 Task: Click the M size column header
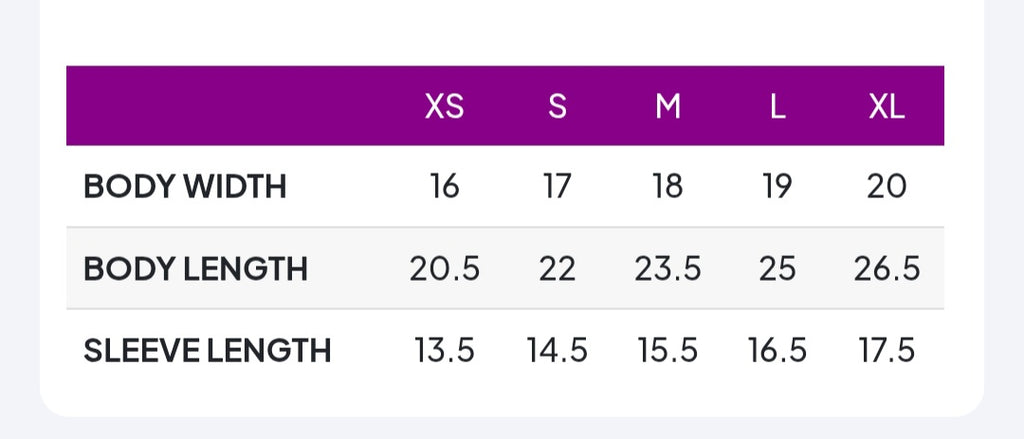pos(667,106)
